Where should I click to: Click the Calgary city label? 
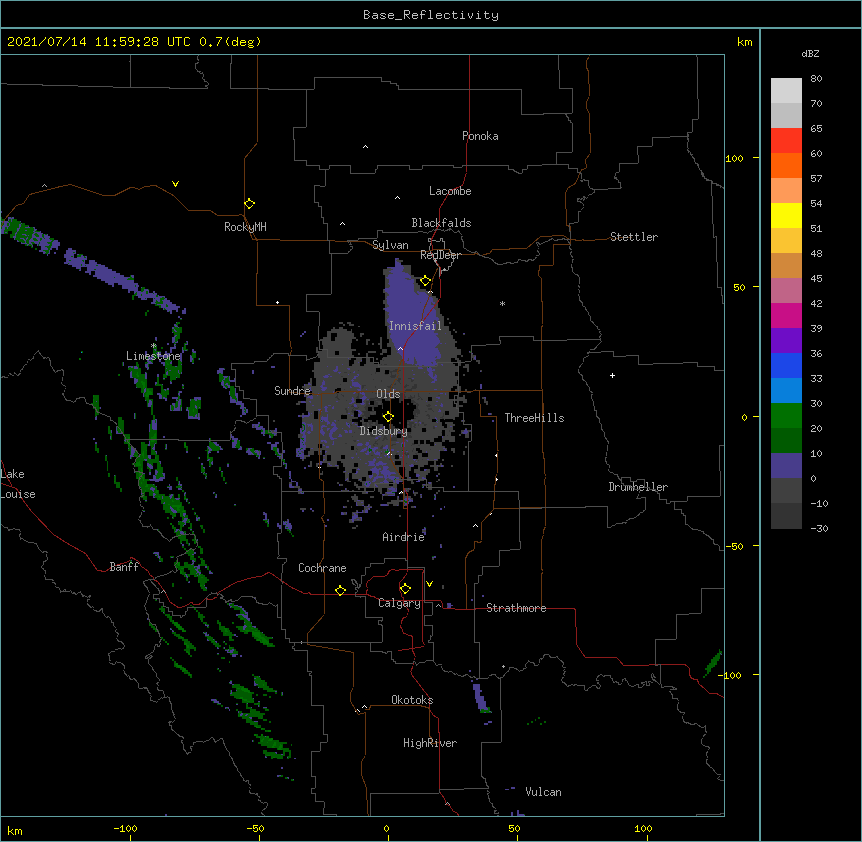point(399,603)
